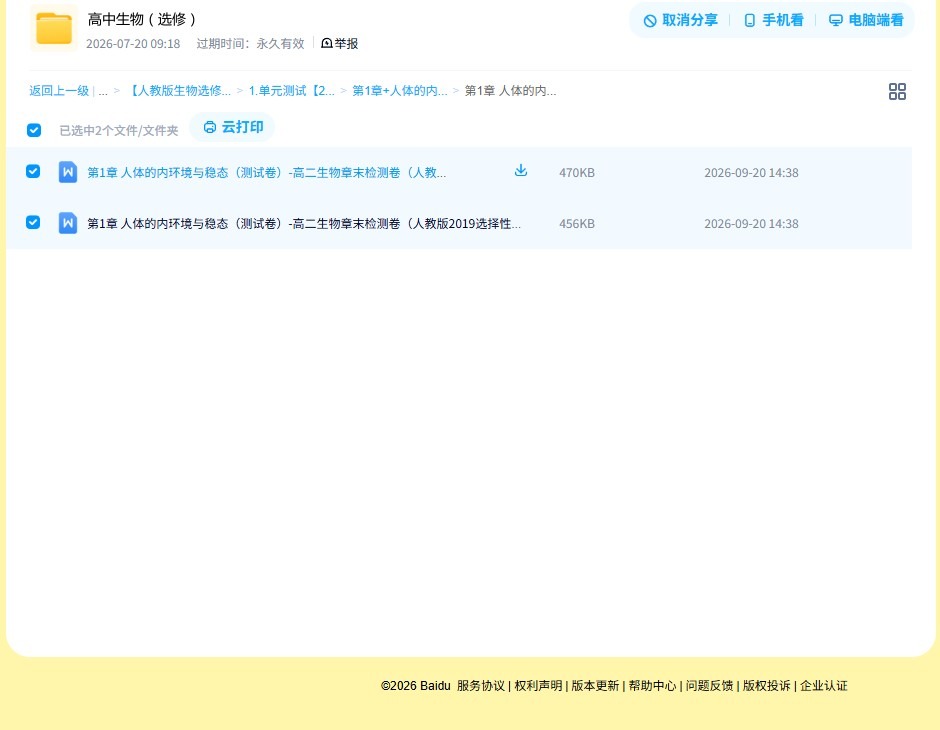Screen dimensions: 940x730
Task: Download the 470KB file via download icon
Action: coord(521,170)
